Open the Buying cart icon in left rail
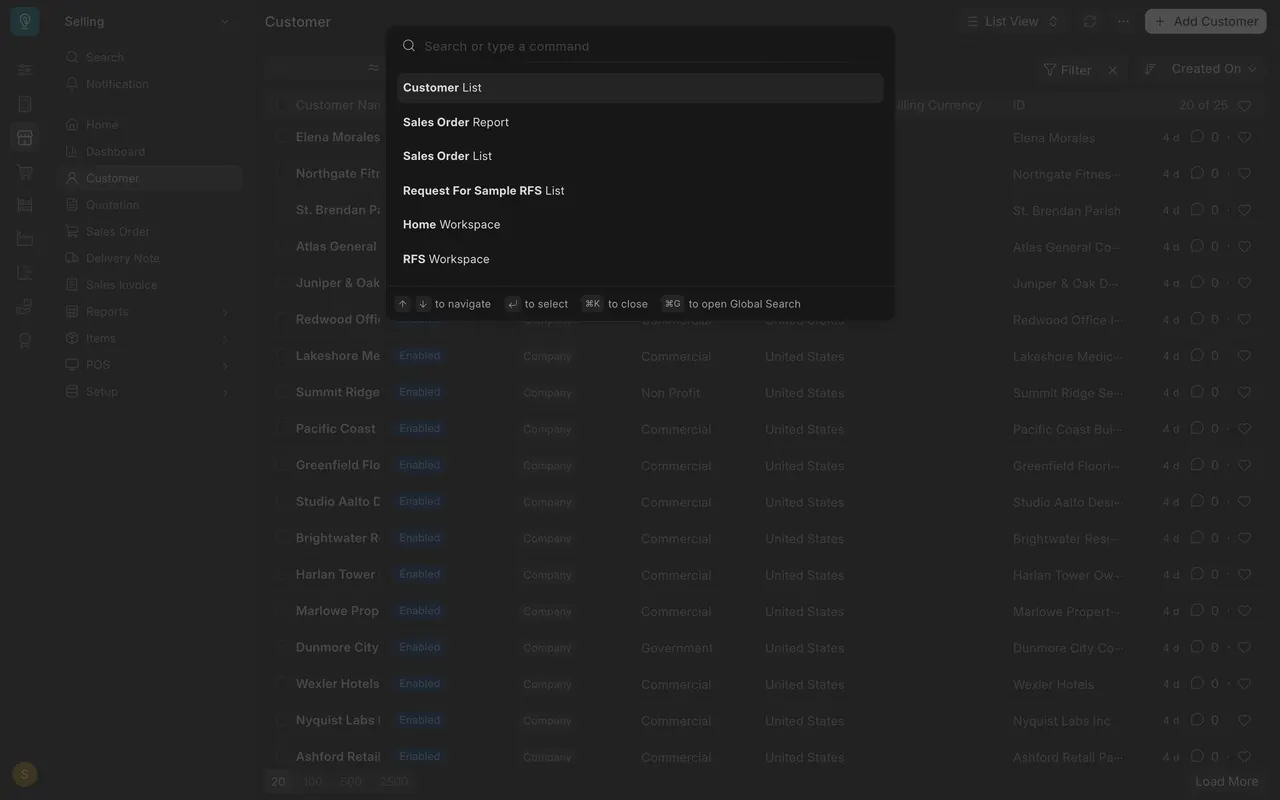The image size is (1280, 800). pos(25,172)
